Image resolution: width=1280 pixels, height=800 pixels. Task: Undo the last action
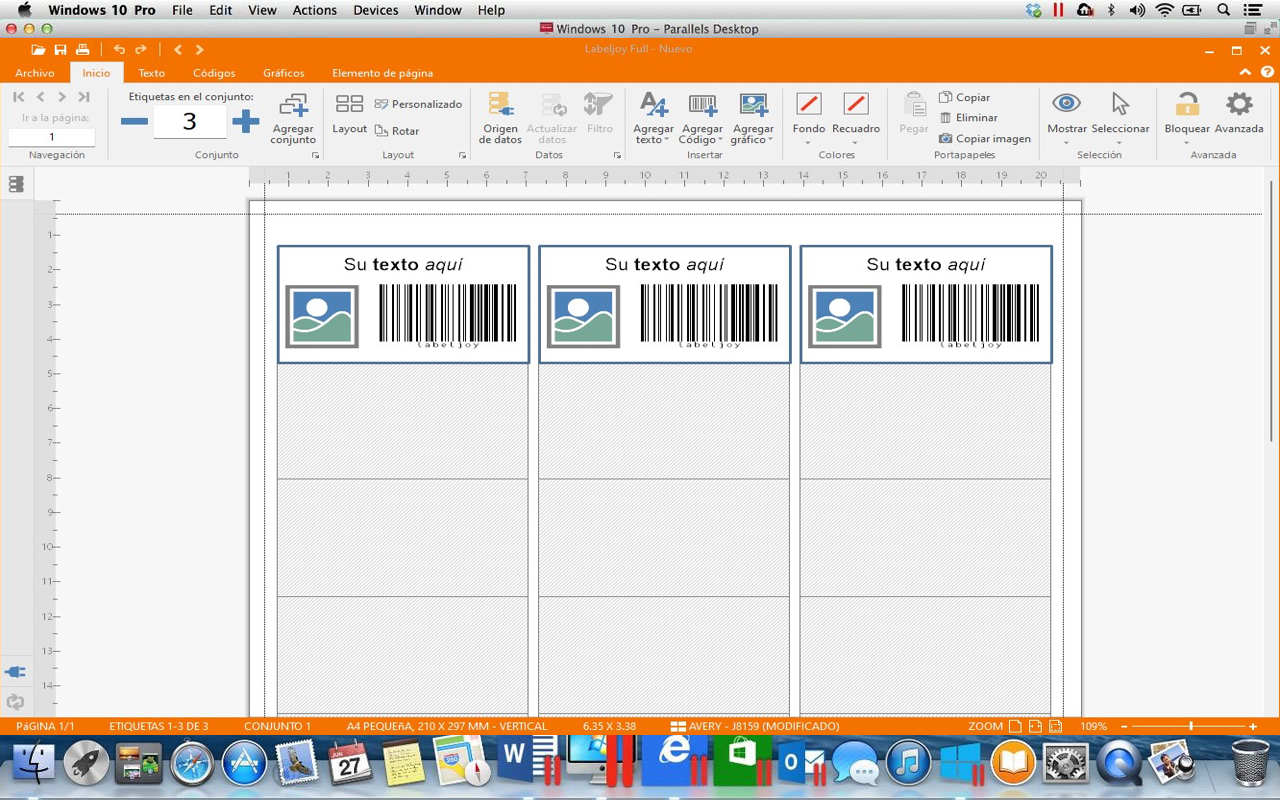(x=119, y=50)
